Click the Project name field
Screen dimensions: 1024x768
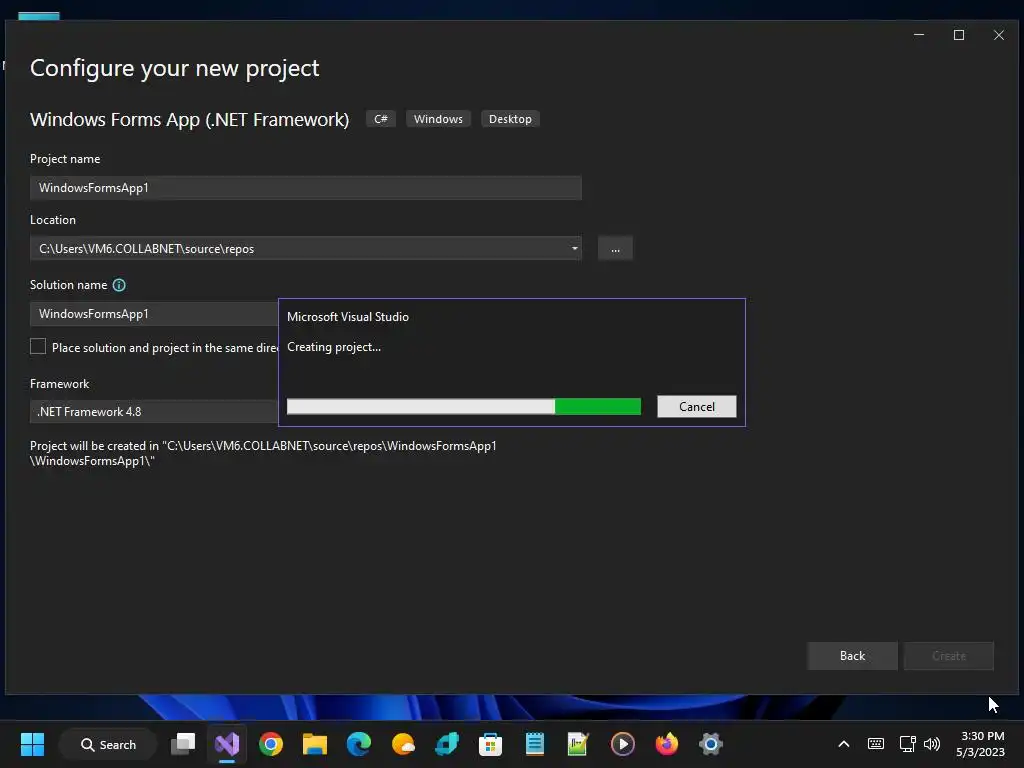[306, 188]
